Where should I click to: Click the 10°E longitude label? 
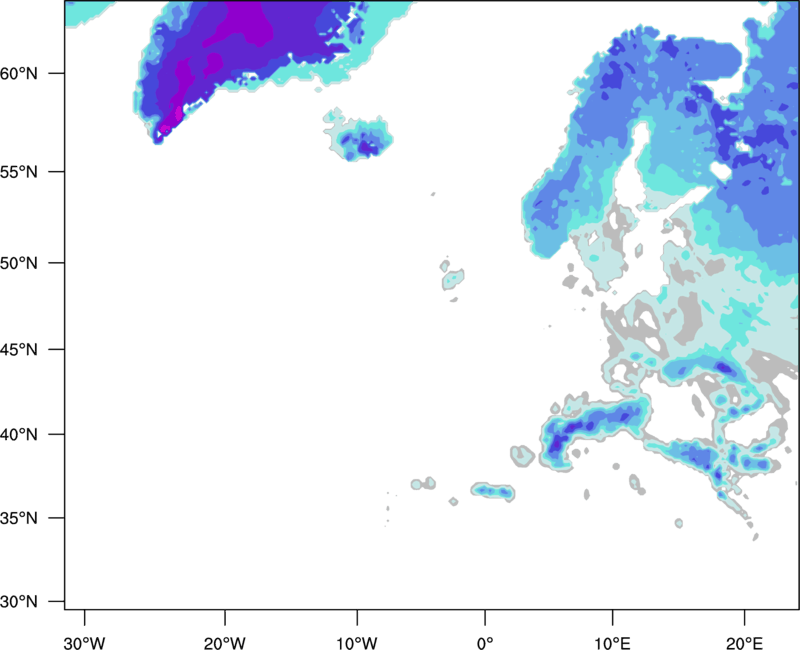(x=612, y=643)
